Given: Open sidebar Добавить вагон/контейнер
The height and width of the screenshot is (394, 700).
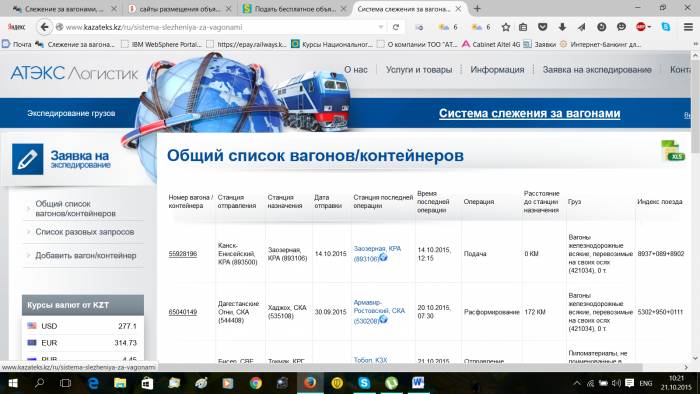Looking at the screenshot, I should [86, 255].
